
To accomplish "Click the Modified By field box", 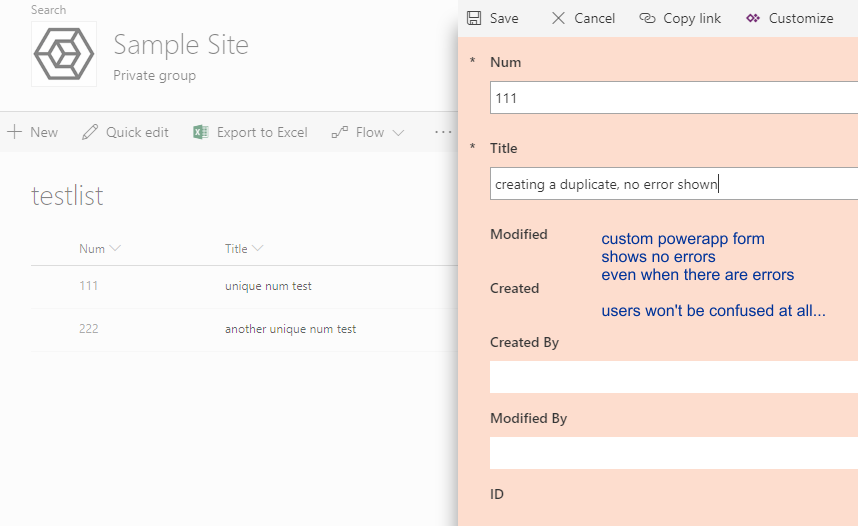I will click(674, 452).
